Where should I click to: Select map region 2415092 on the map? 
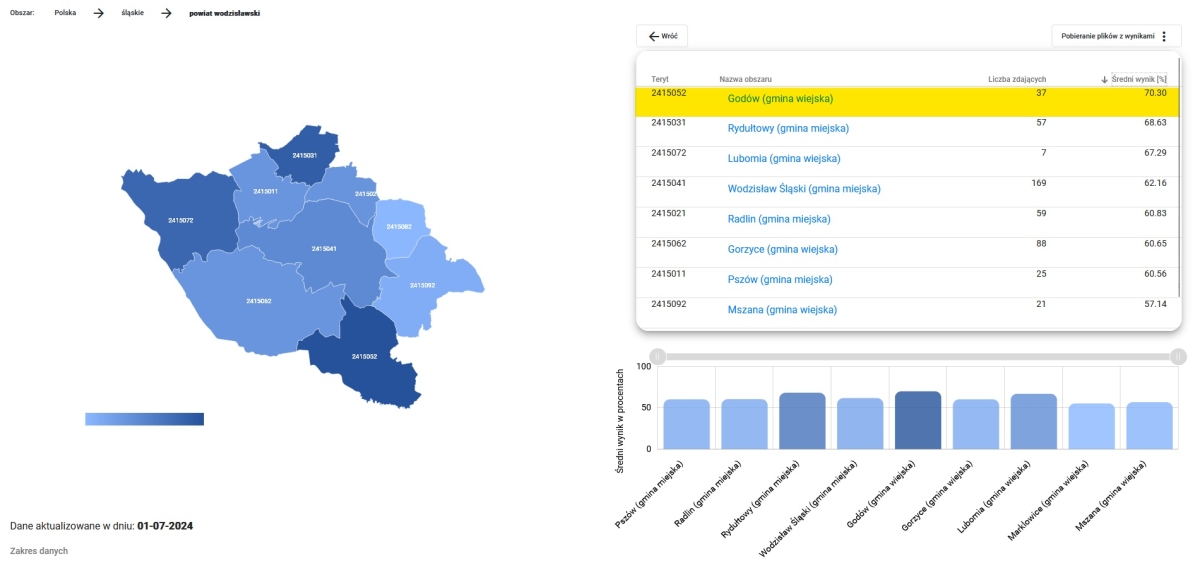pos(423,285)
